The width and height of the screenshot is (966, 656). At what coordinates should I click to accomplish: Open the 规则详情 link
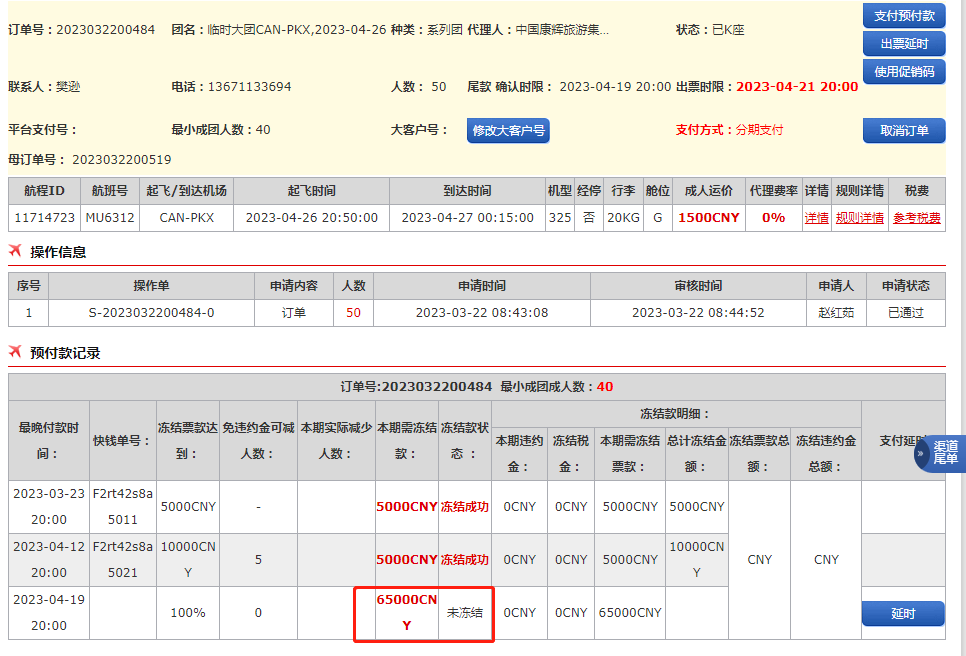tap(859, 218)
